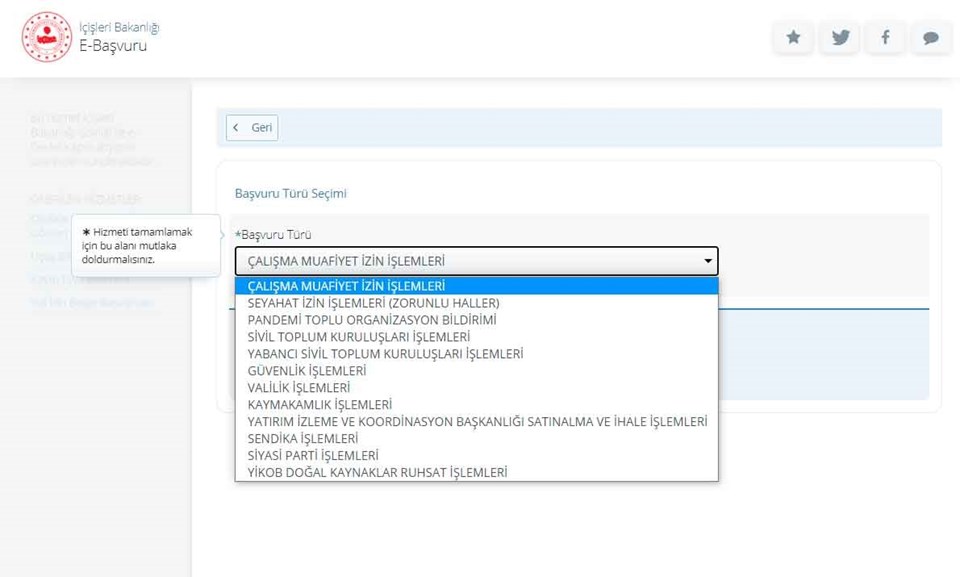This screenshot has width=960, height=577.
Task: Collapse the Başvuru Türü dropdown arrow
Action: (708, 262)
